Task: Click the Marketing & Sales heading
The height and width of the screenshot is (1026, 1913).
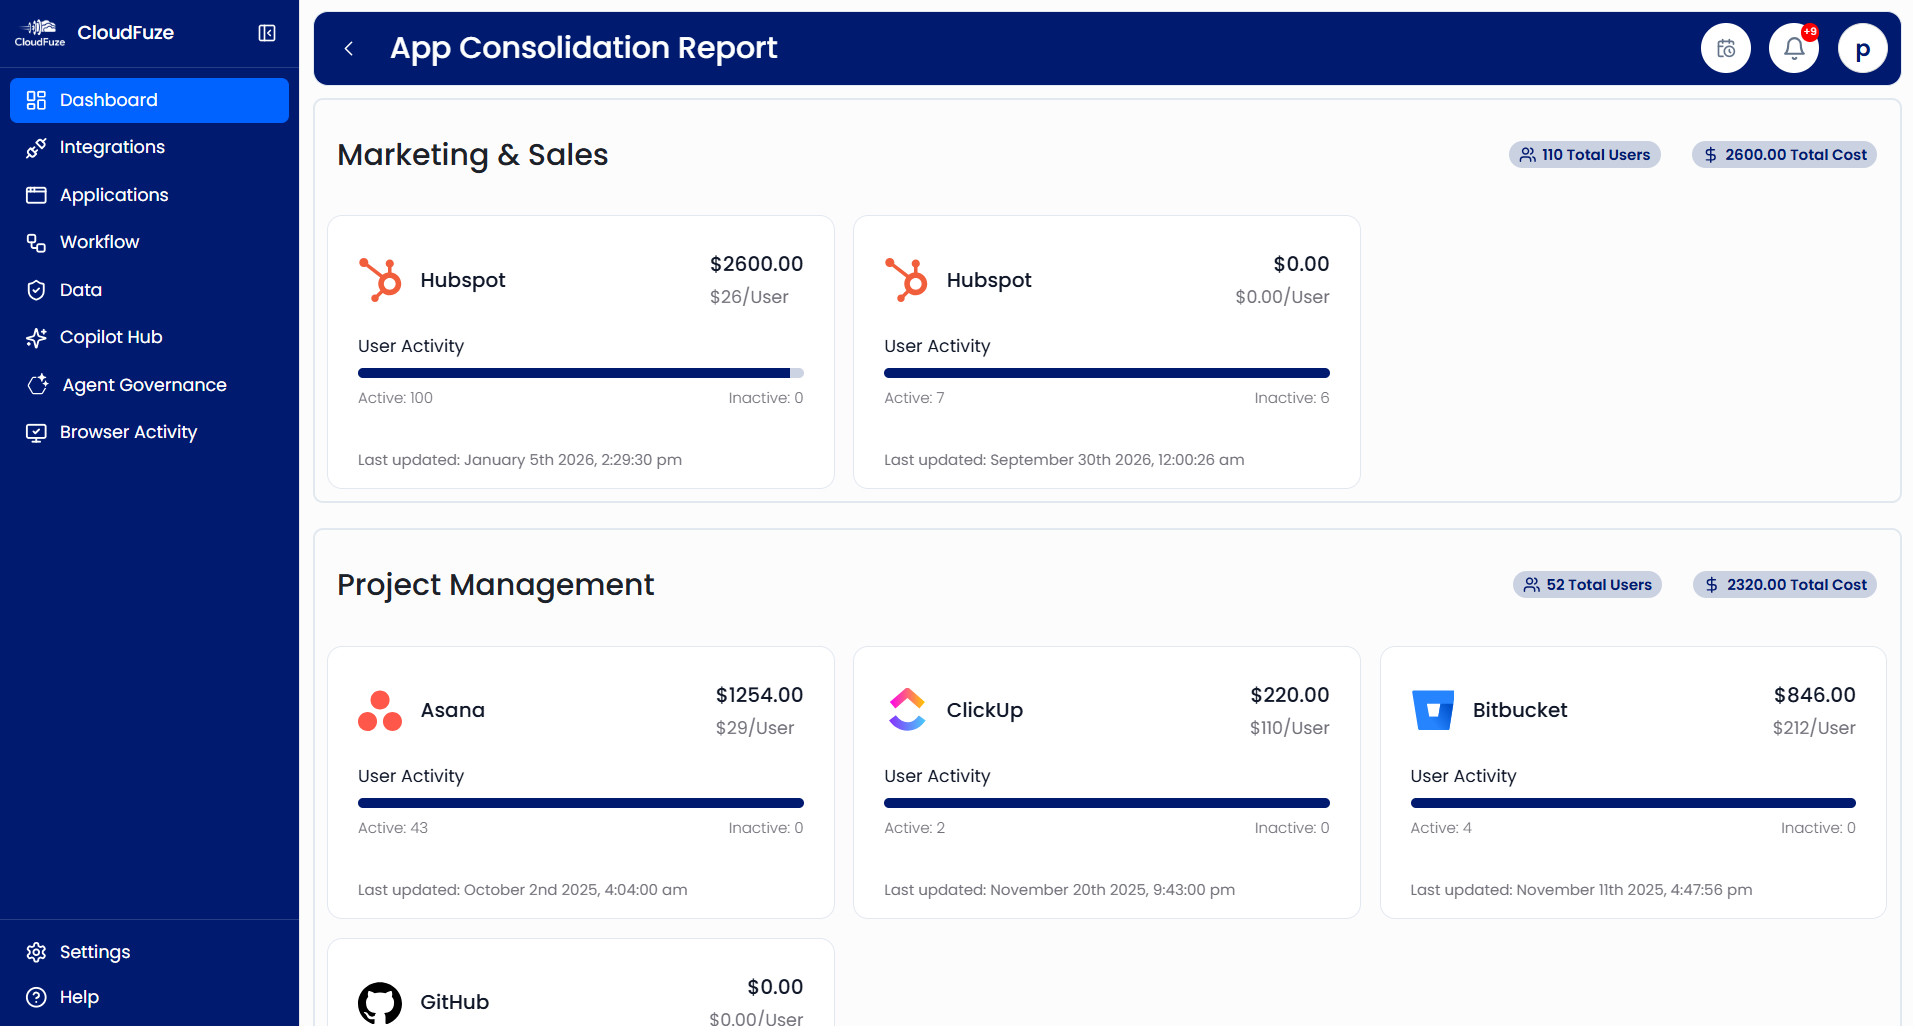Action: tap(472, 155)
